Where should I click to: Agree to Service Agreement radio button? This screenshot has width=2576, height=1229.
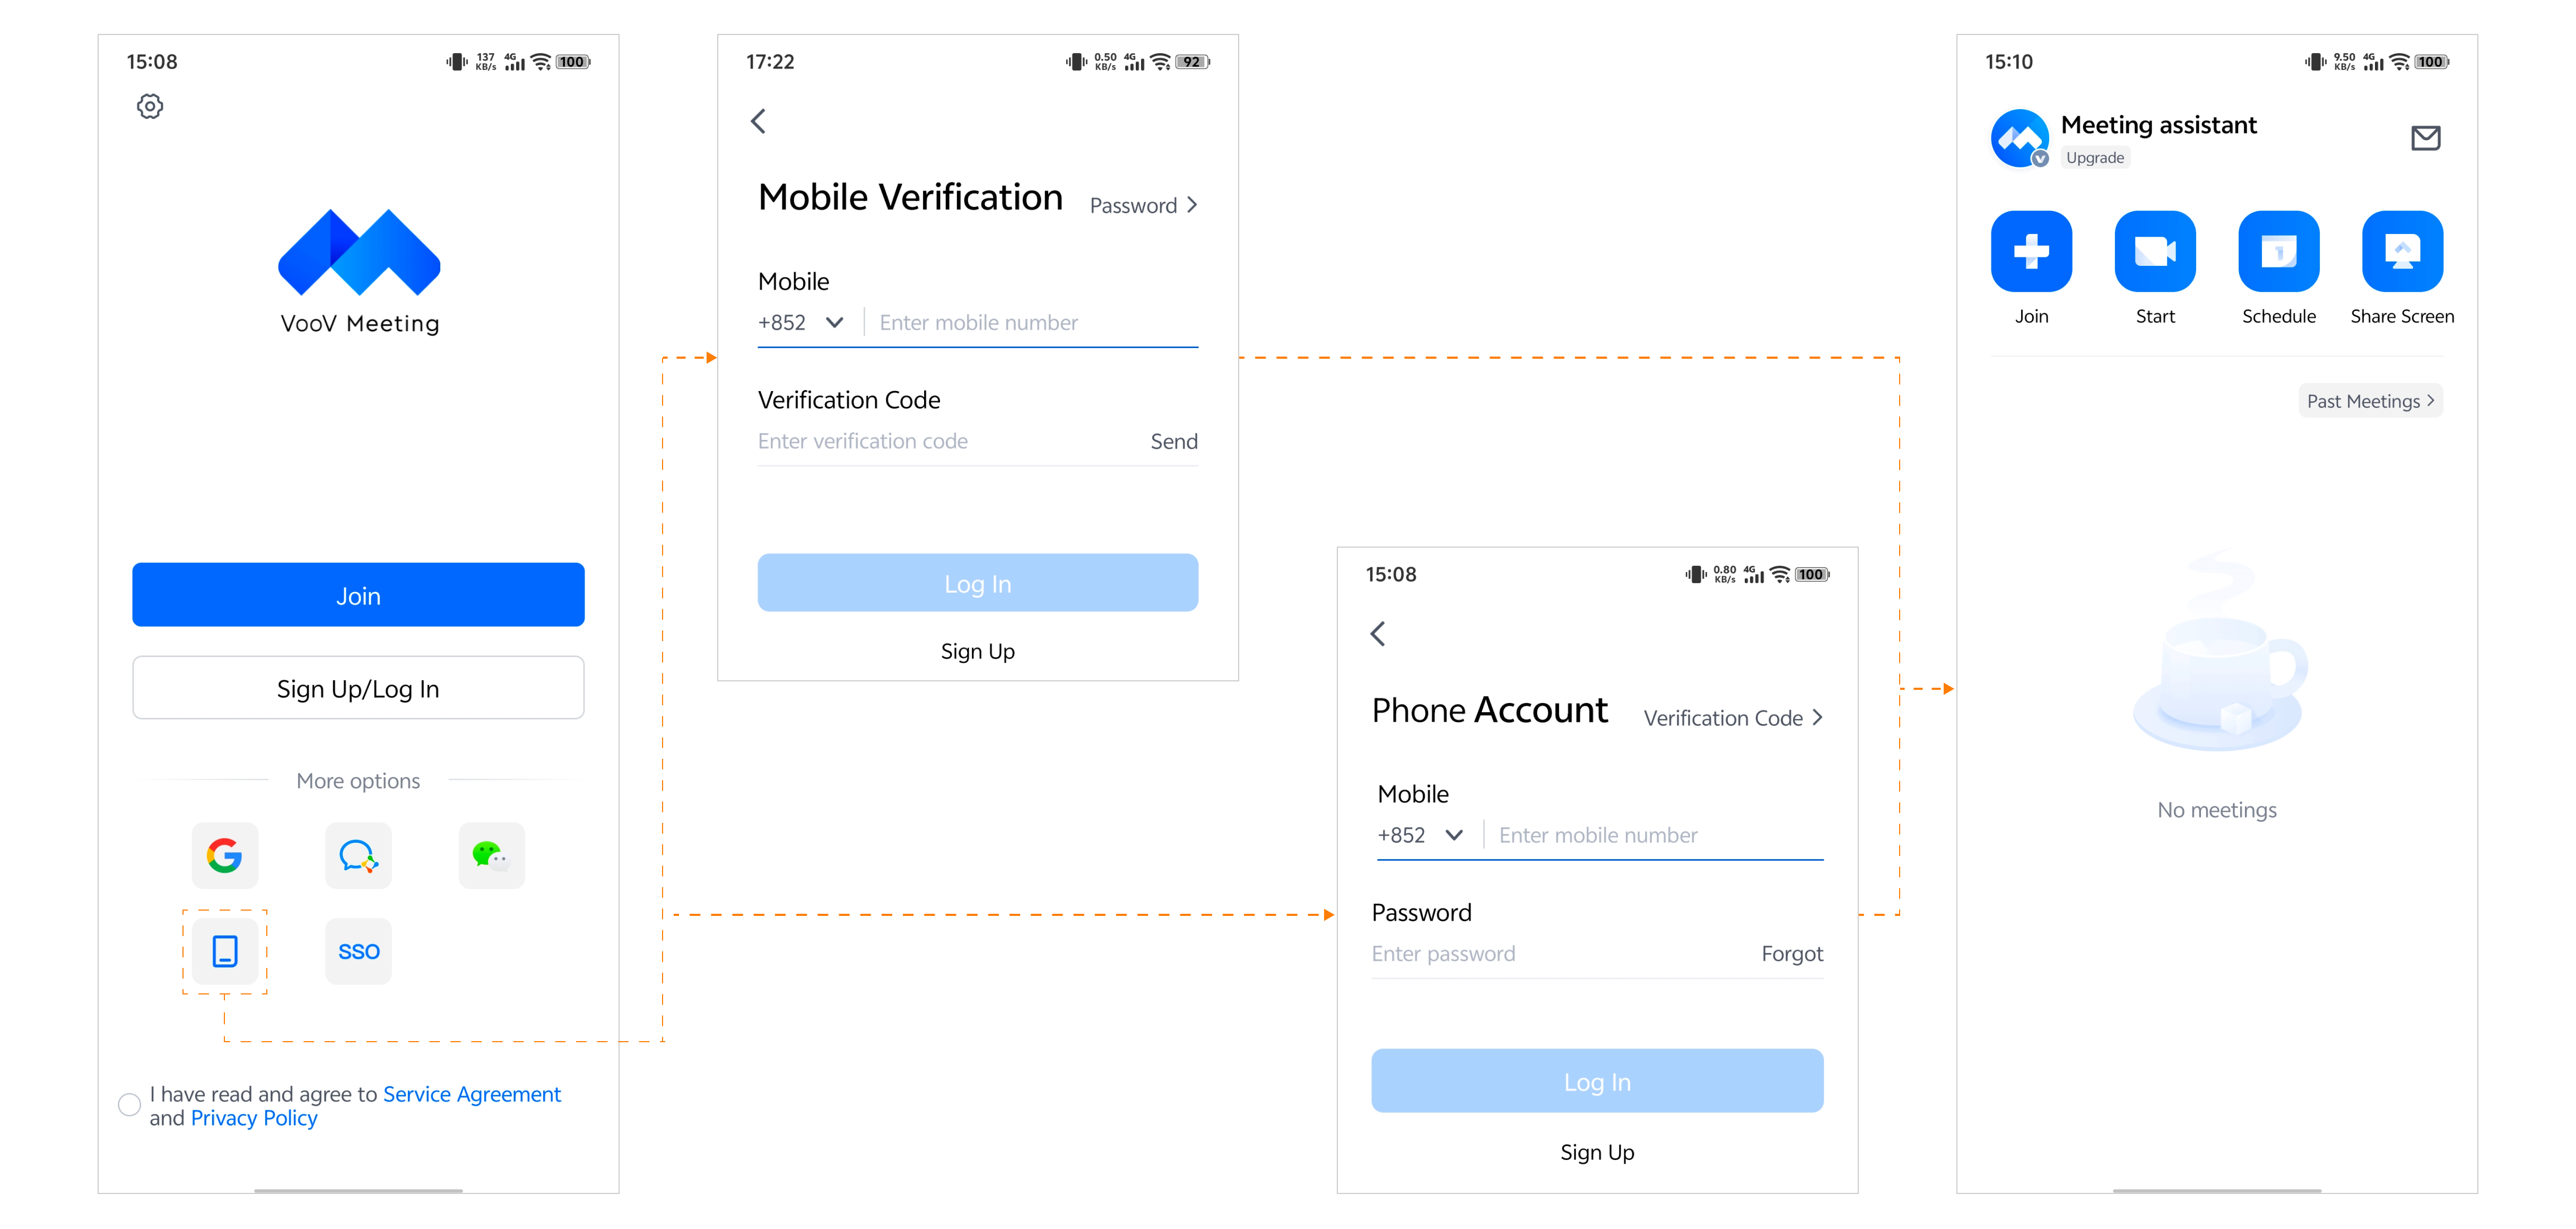129,1104
